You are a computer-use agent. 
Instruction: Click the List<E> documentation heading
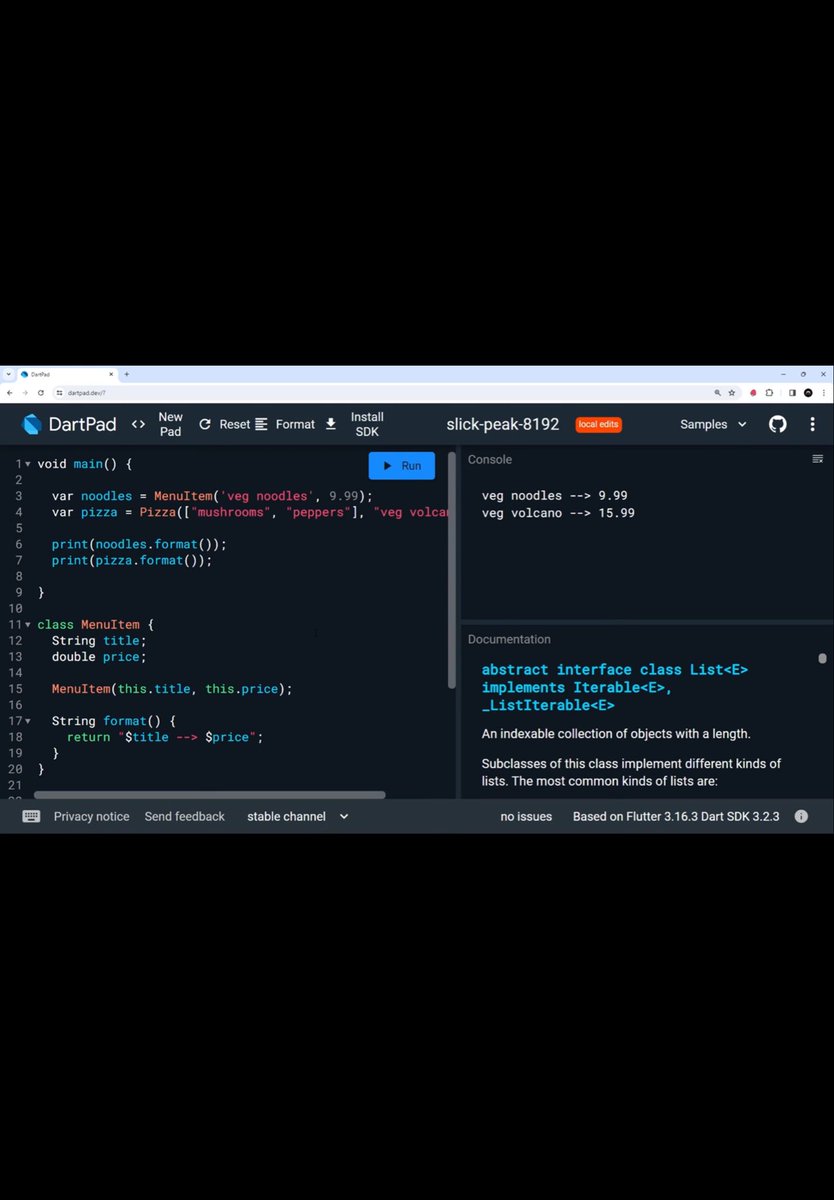(614, 687)
